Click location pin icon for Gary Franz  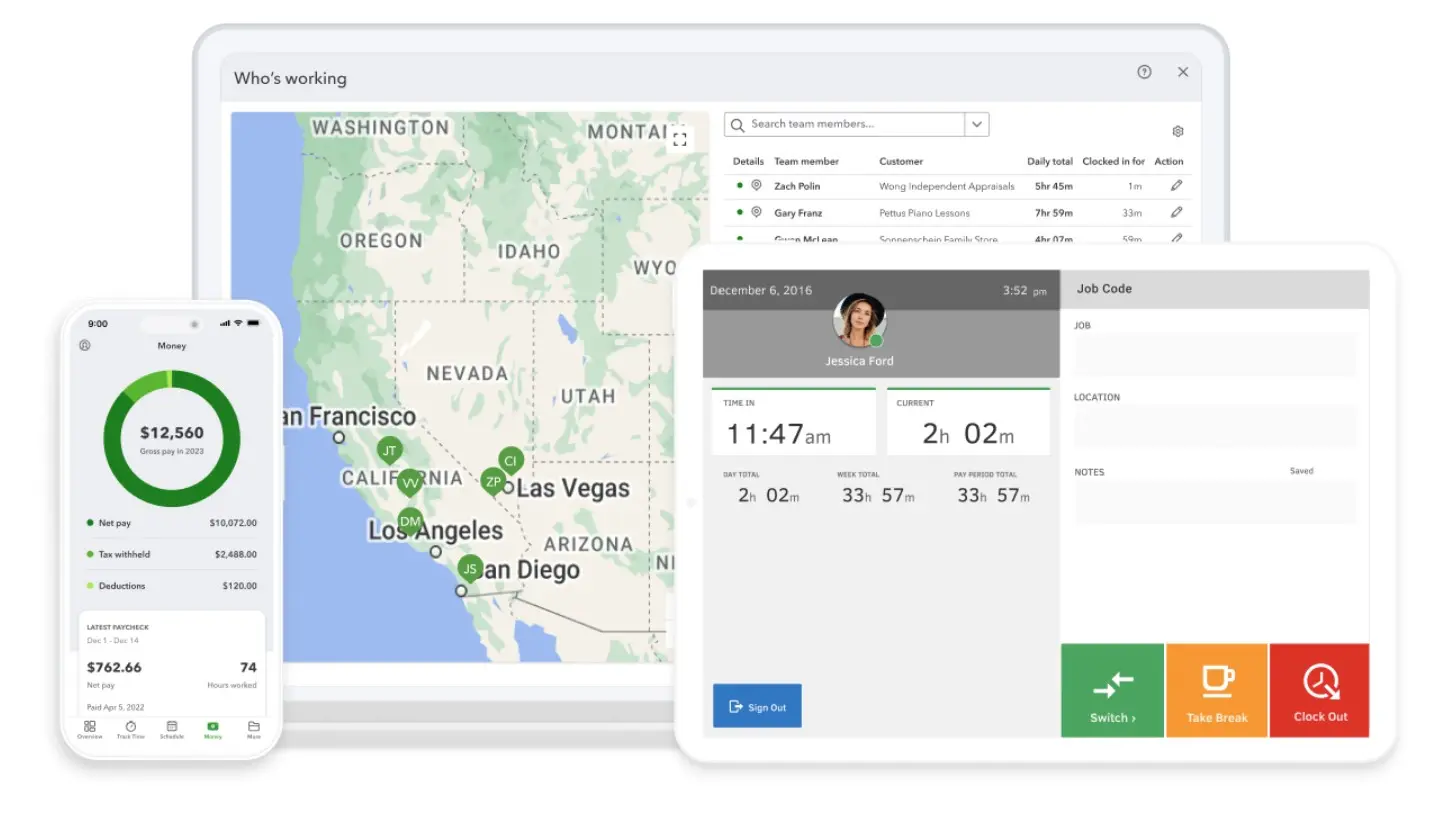[756, 213]
